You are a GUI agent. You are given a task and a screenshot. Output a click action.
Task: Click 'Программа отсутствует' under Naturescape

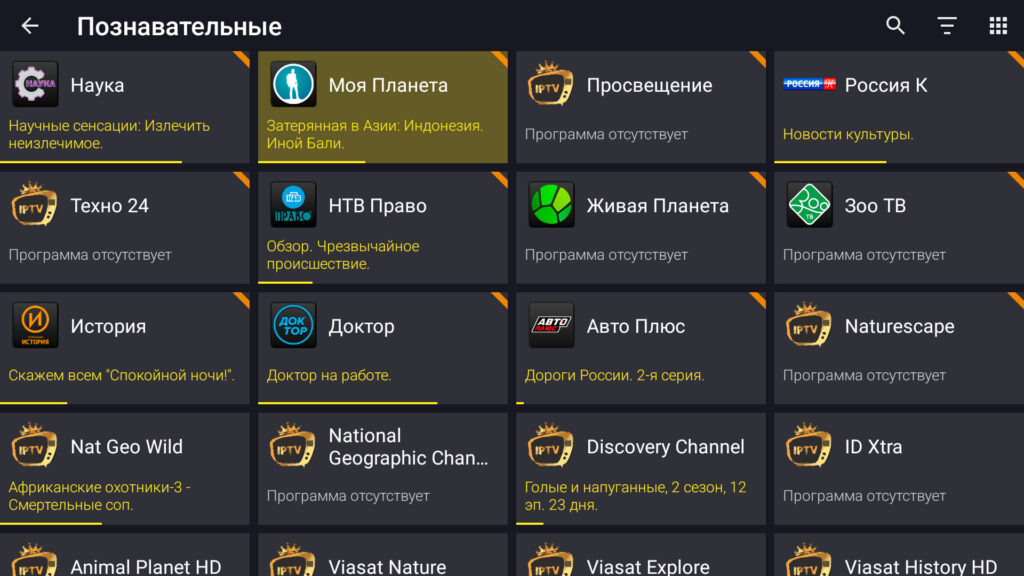coord(864,376)
